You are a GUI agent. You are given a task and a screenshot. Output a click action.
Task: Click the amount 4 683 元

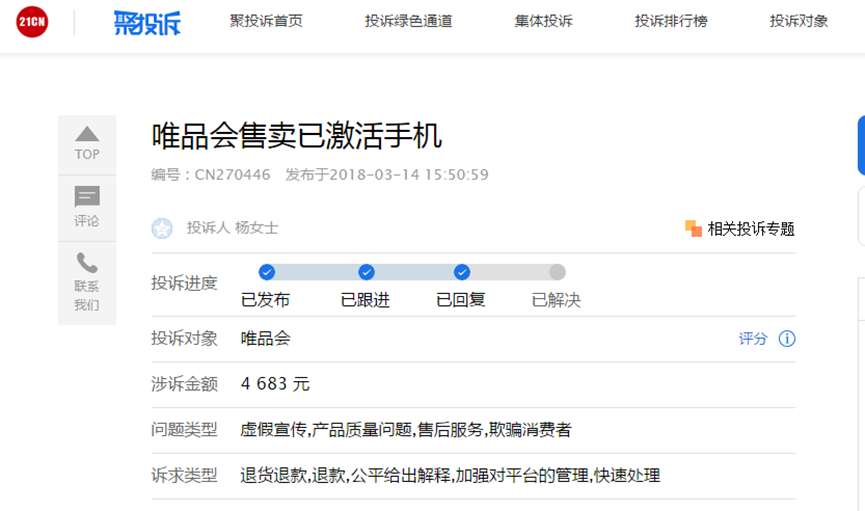(275, 384)
